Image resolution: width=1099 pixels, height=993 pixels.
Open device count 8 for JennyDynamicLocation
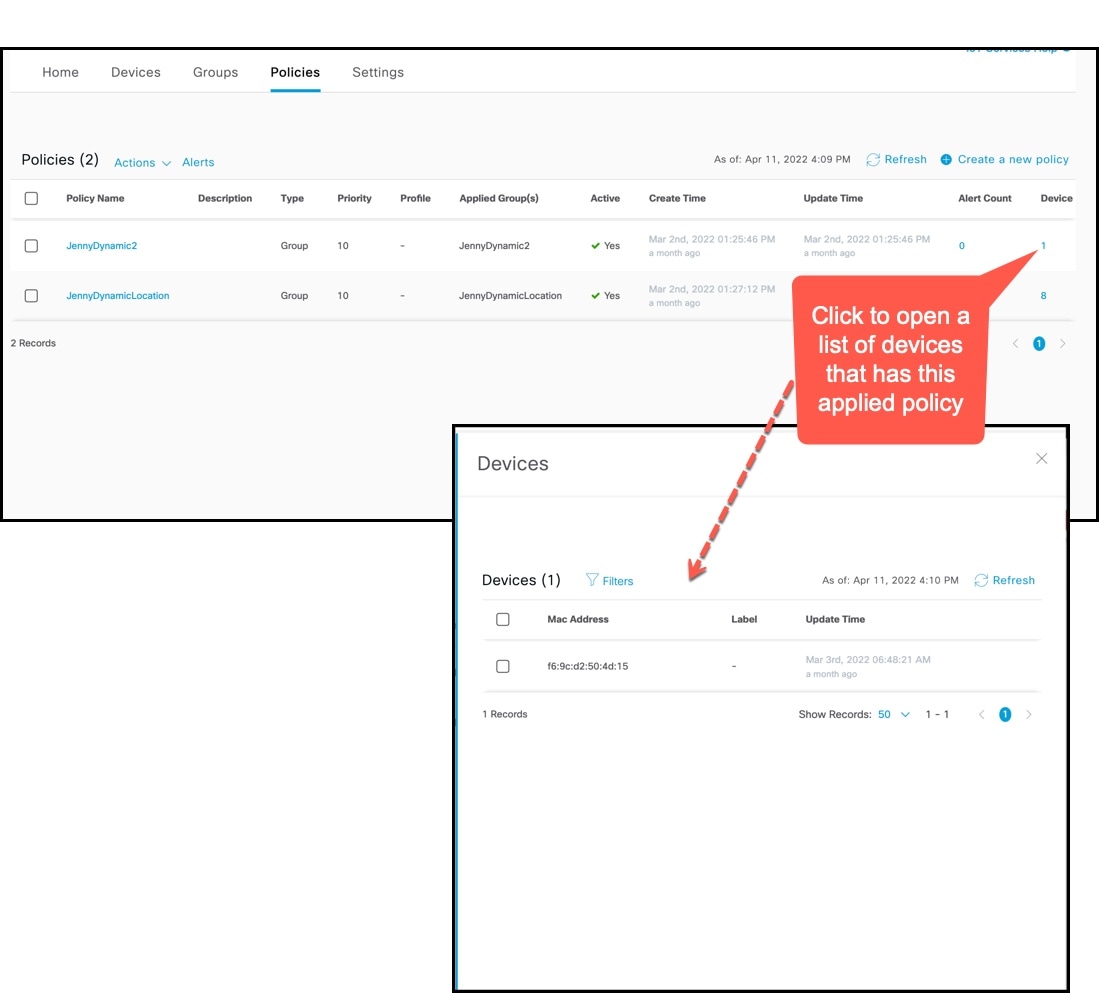[x=1043, y=296]
